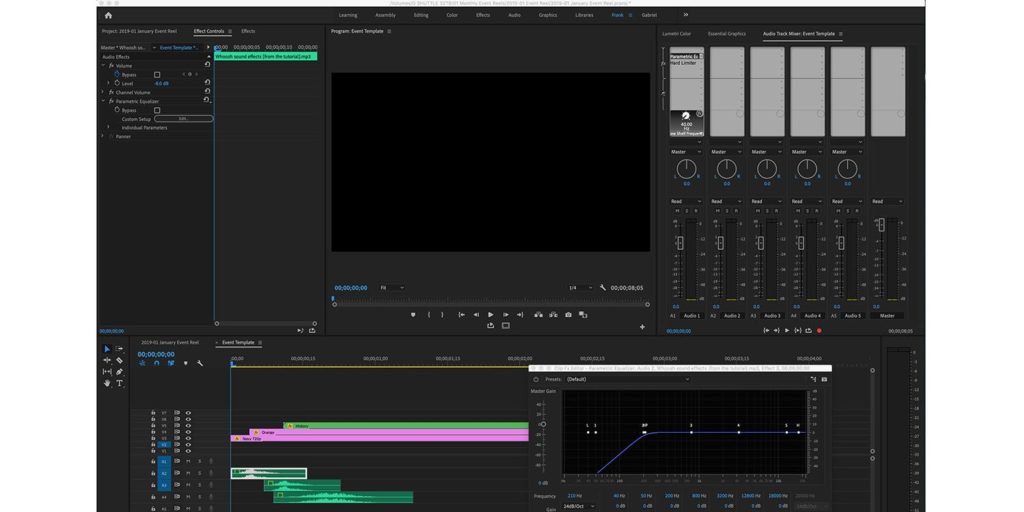Expand Individual Parameters in Effect Controls
The image size is (1024, 512).
pyautogui.click(x=110, y=127)
